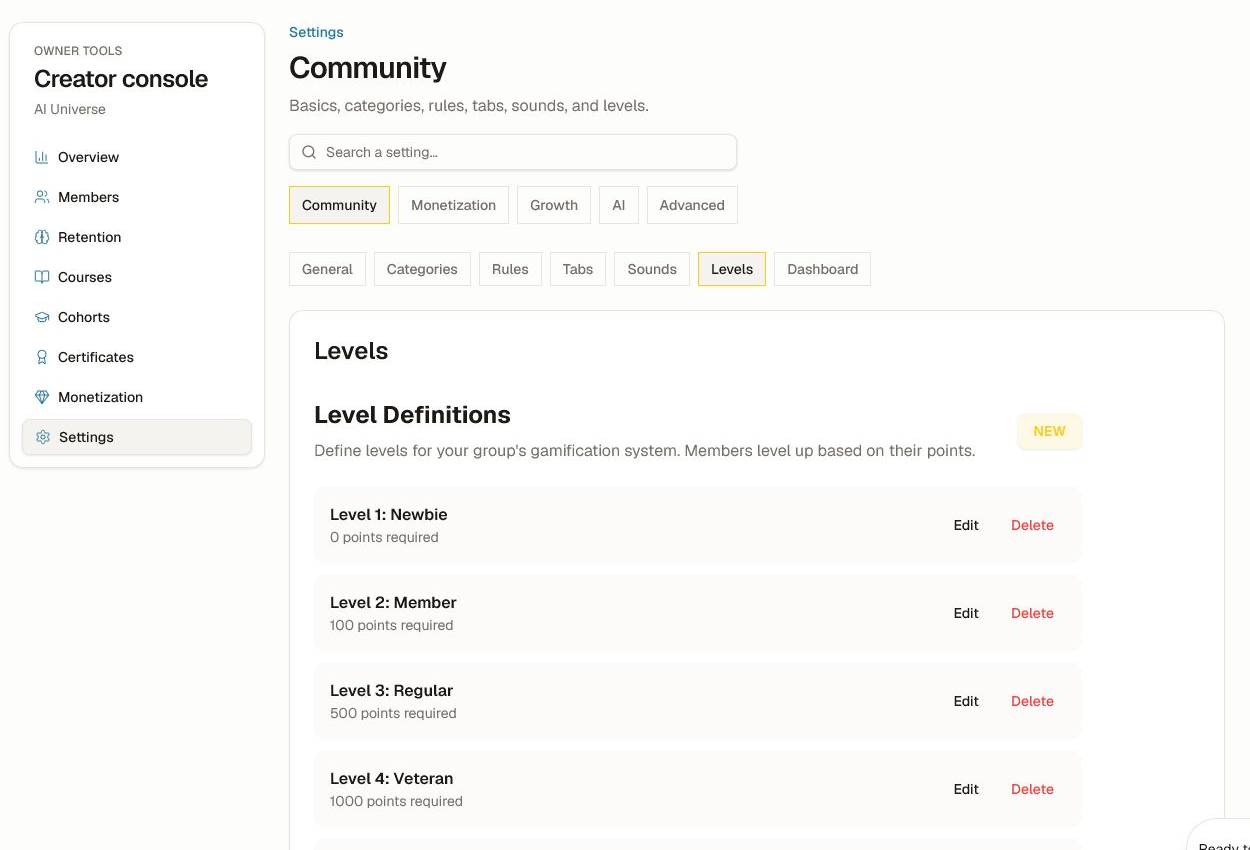Open Courses in the sidebar
The width and height of the screenshot is (1250, 850).
click(x=137, y=277)
